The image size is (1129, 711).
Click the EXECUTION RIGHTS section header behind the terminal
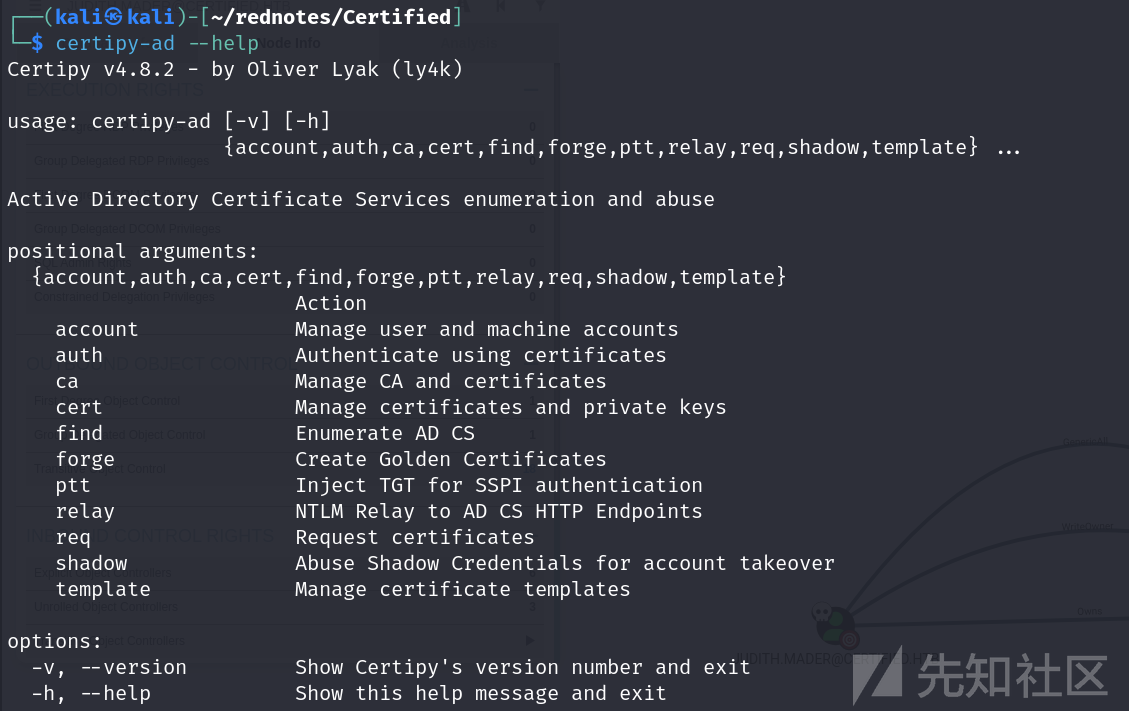[115, 90]
